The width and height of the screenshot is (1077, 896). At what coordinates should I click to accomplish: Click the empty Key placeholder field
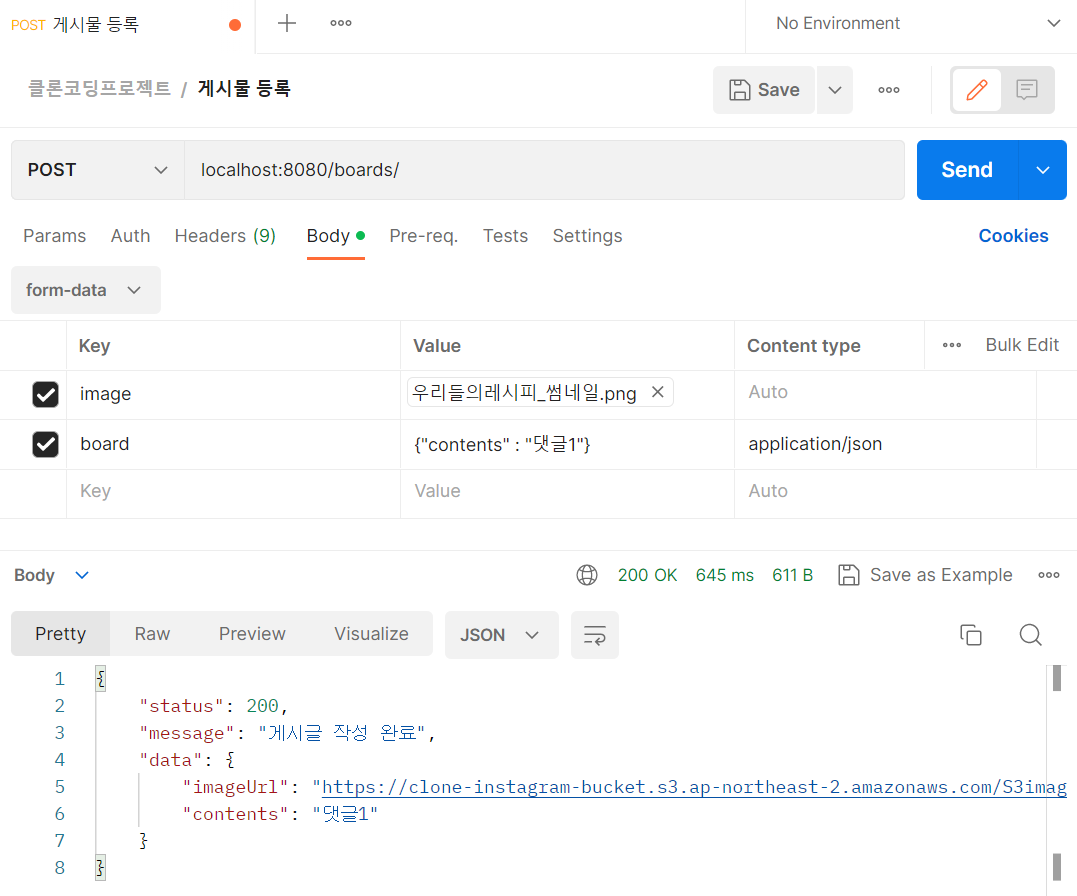tap(234, 491)
